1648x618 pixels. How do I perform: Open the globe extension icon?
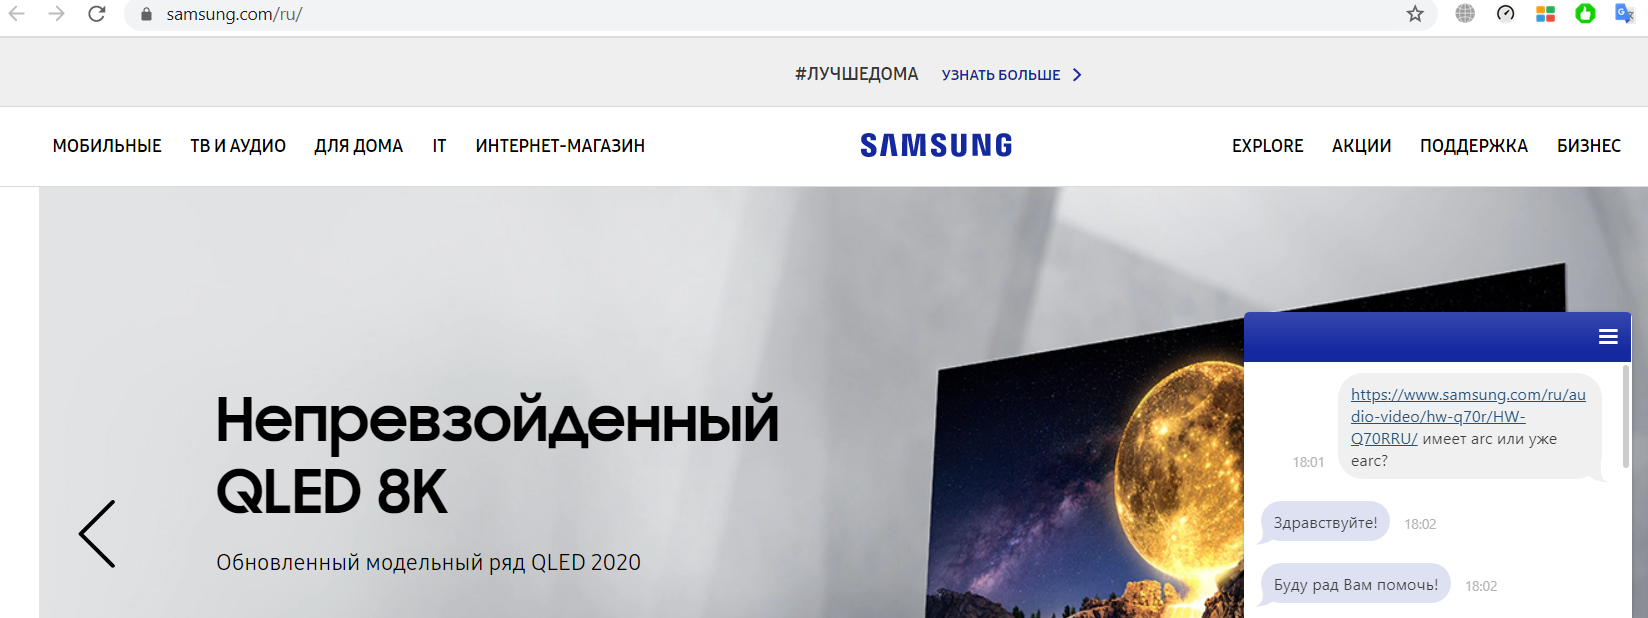tap(1465, 14)
